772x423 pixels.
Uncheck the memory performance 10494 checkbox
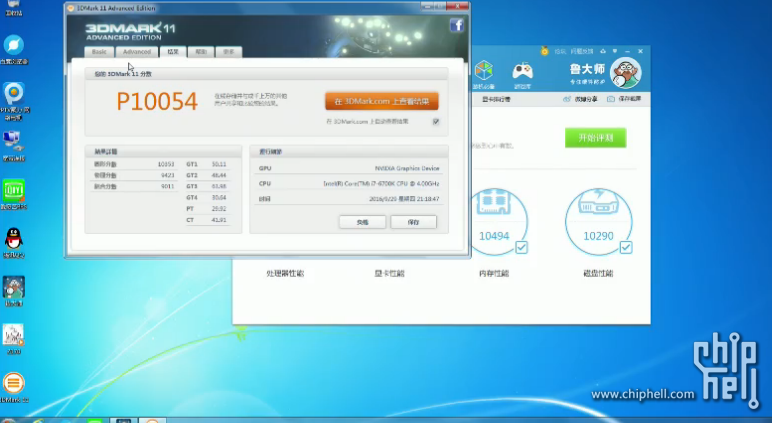[x=522, y=247]
